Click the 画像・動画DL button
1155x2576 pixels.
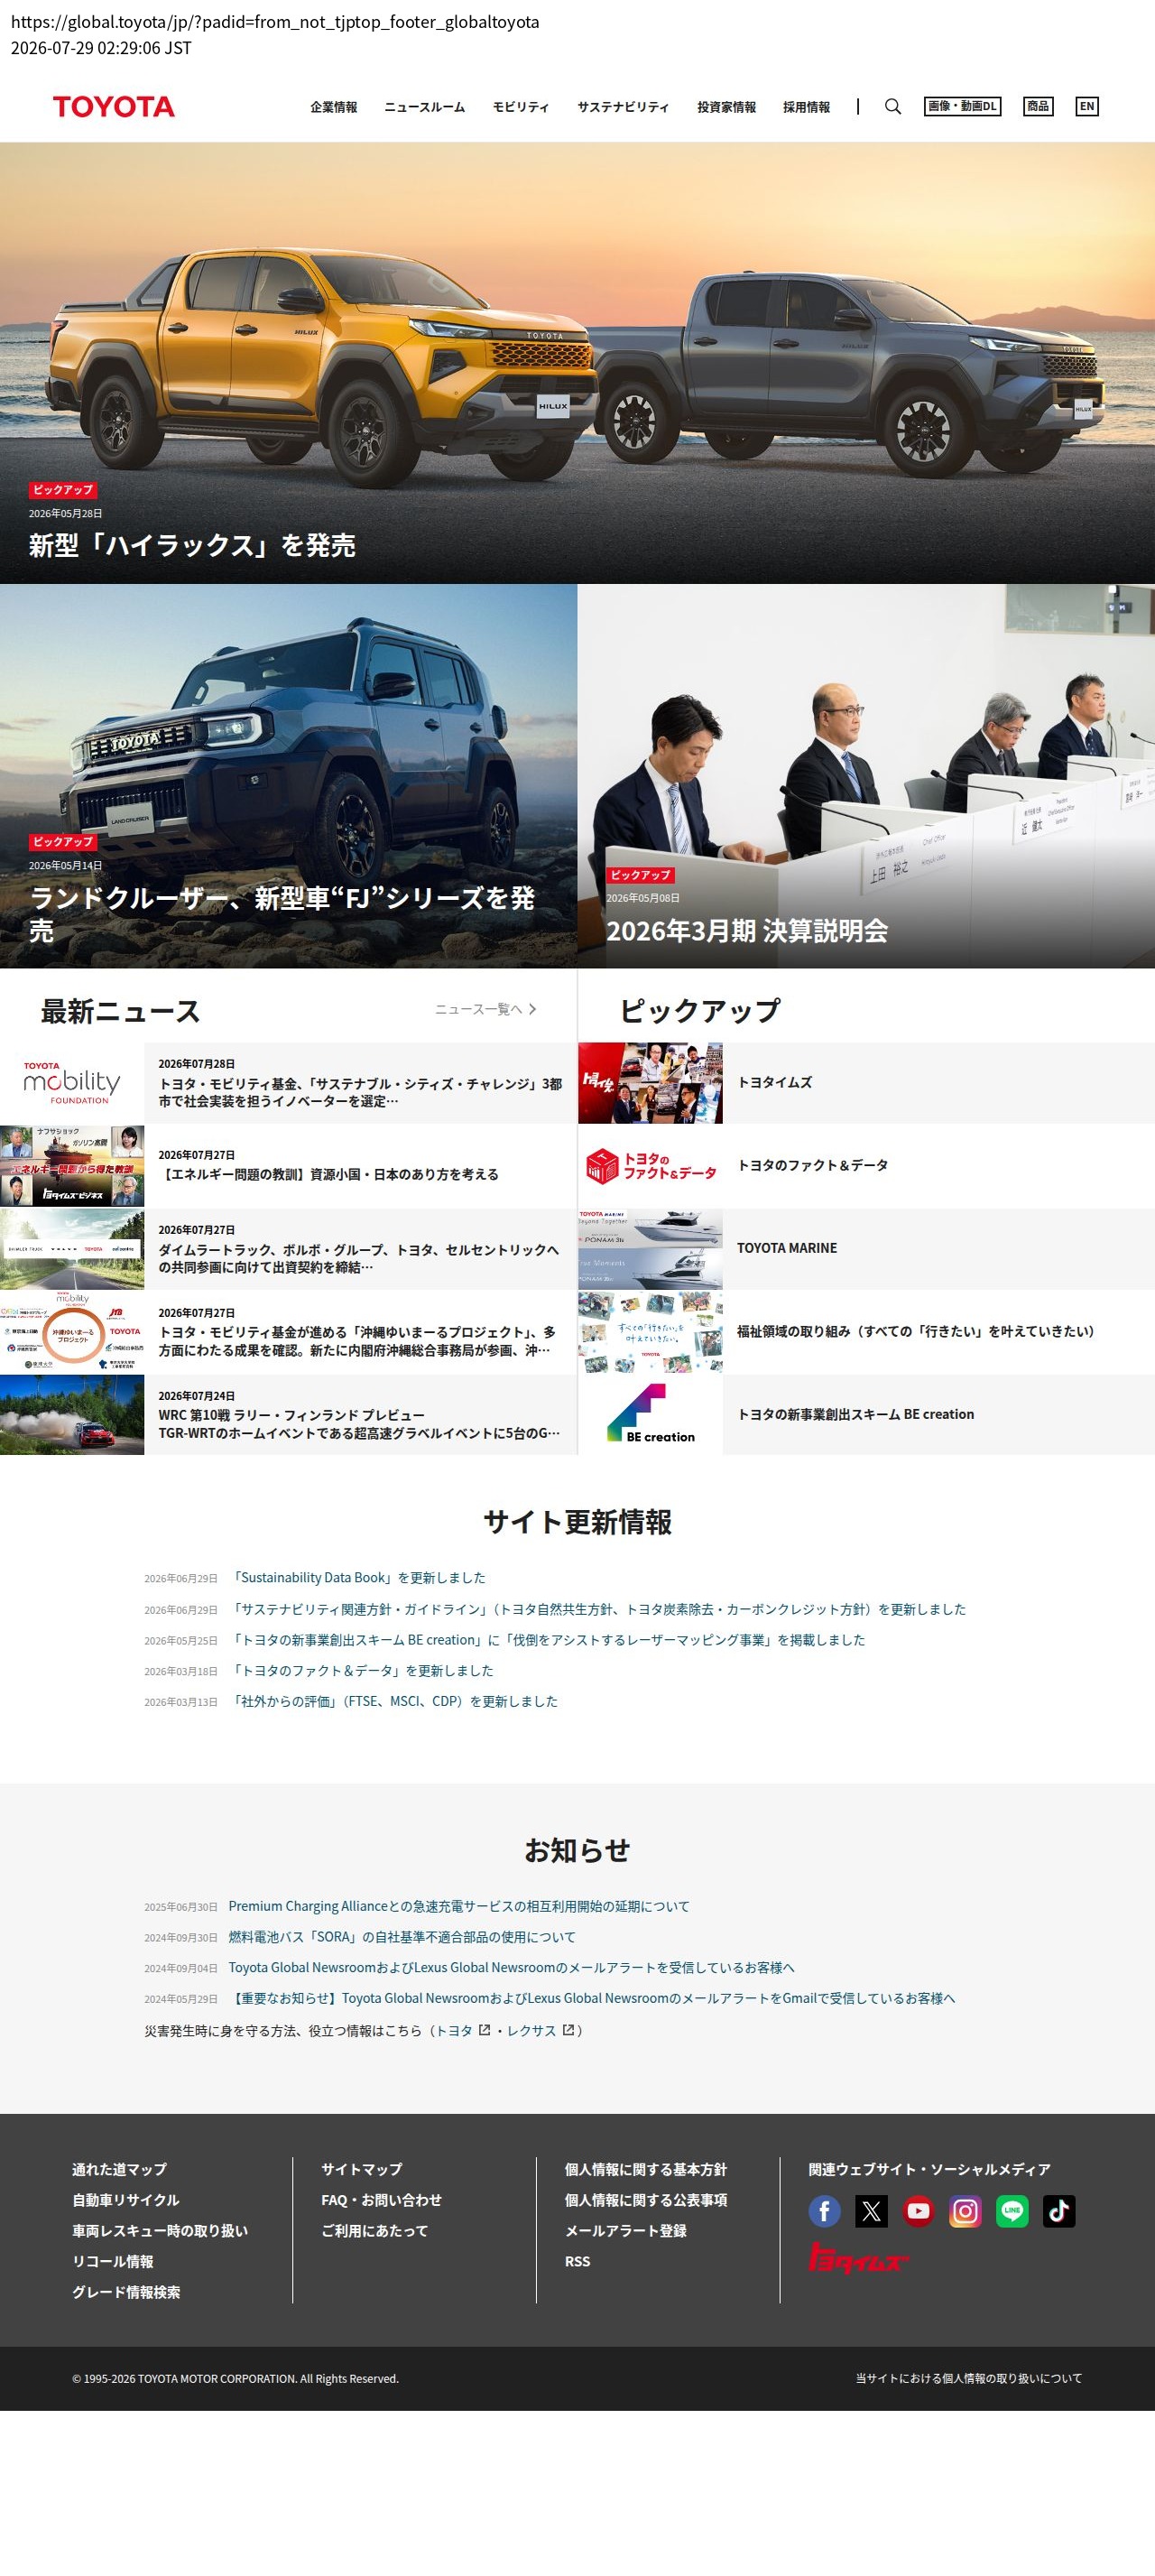point(963,106)
